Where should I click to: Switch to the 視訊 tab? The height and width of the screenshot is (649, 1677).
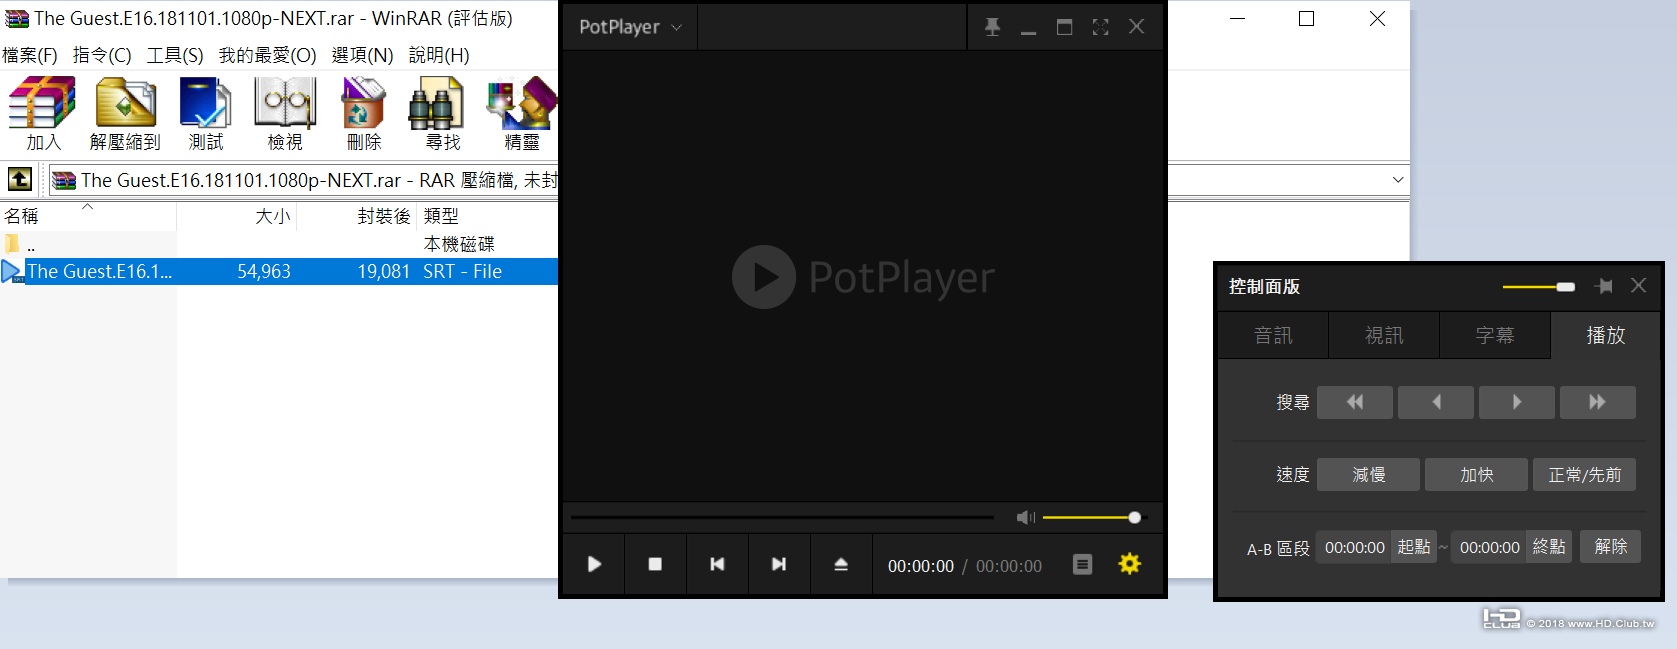tap(1384, 336)
